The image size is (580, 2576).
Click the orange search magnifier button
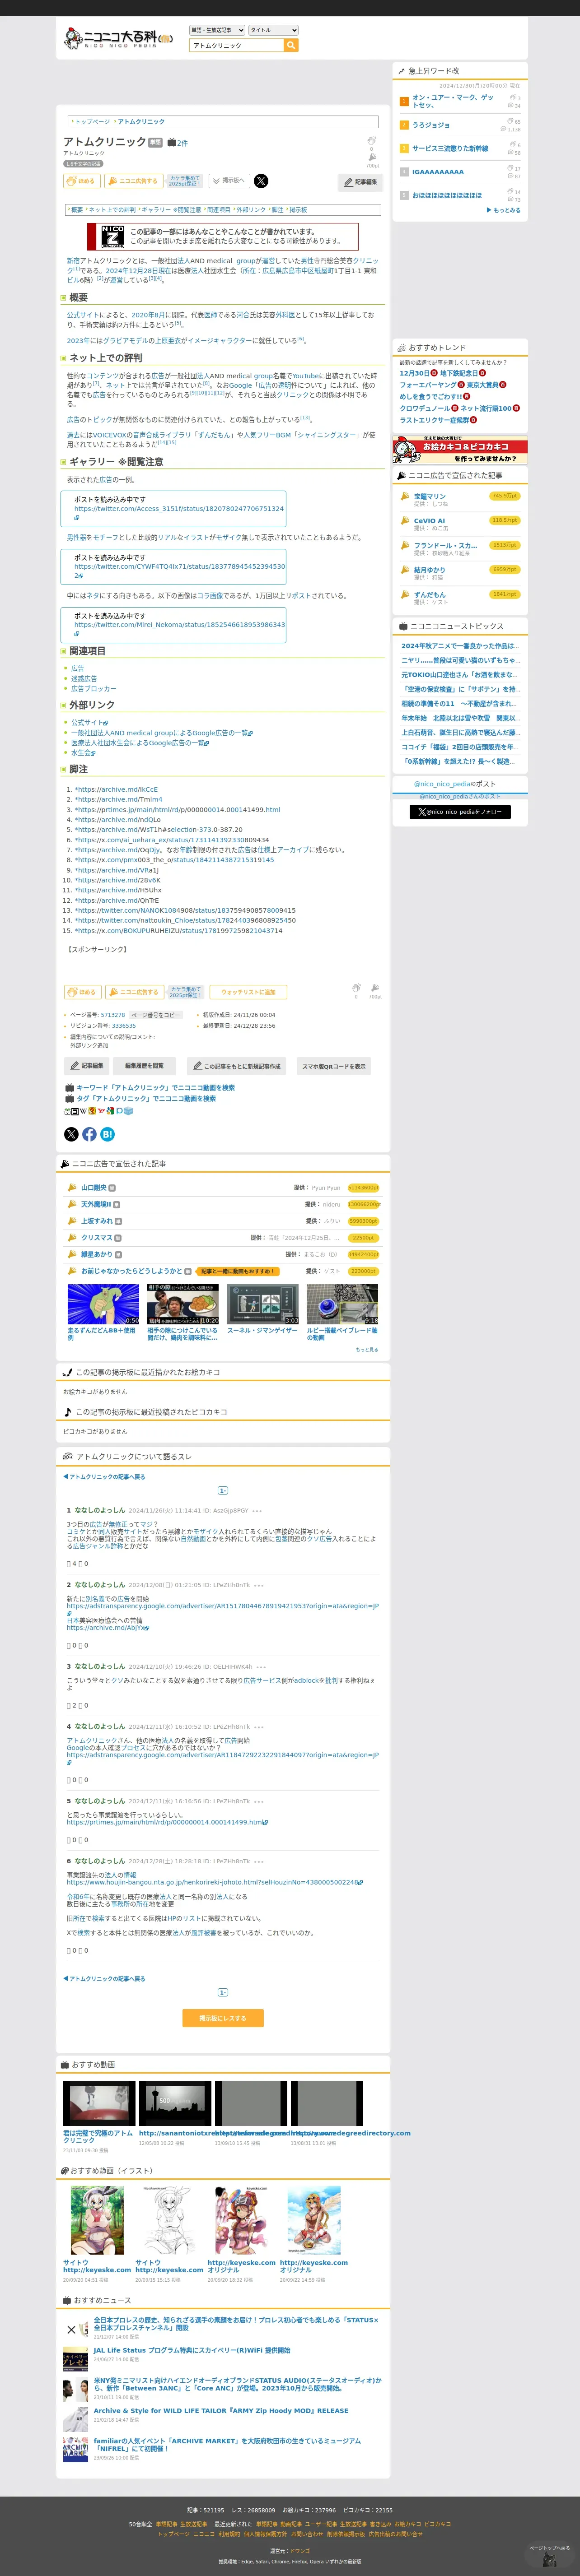click(x=291, y=45)
